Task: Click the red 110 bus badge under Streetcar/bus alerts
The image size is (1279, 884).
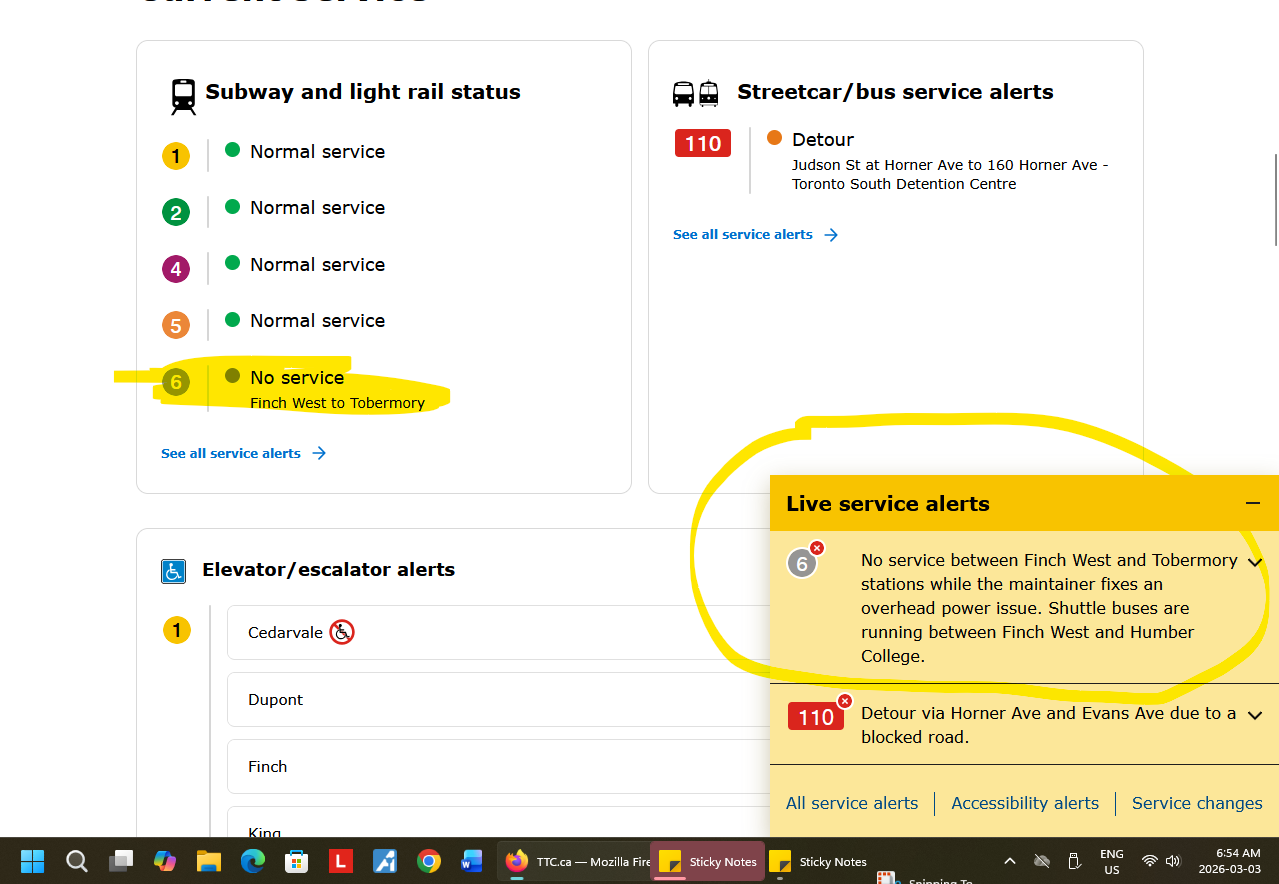Action: click(x=703, y=143)
